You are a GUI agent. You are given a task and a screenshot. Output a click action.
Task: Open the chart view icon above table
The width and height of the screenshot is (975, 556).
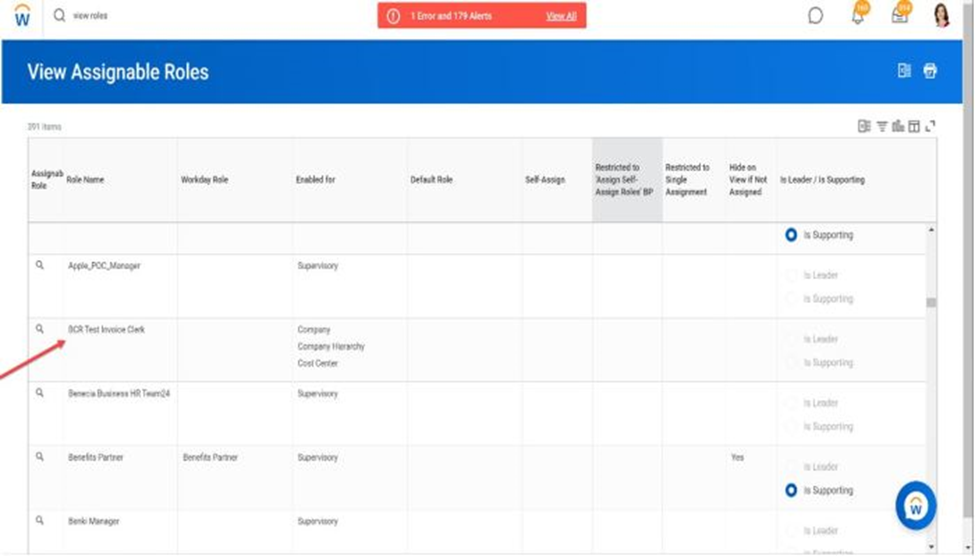pos(898,126)
